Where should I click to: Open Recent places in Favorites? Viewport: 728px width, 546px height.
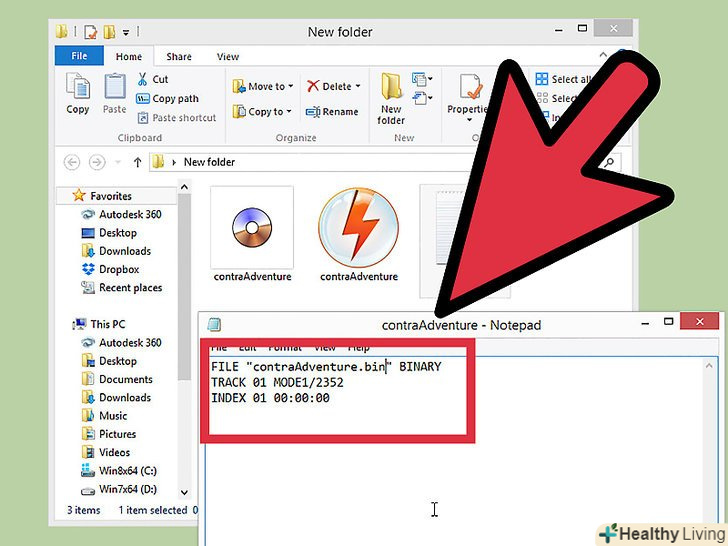[122, 288]
